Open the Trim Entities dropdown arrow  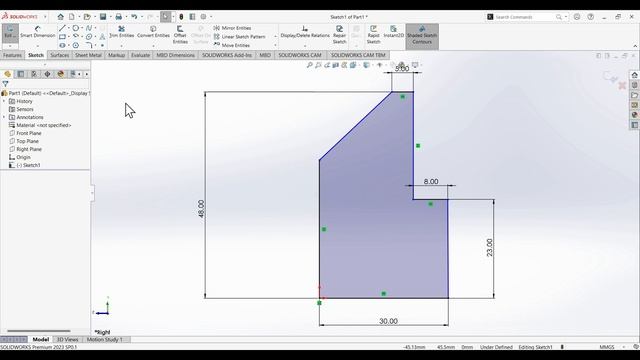[x=122, y=46]
